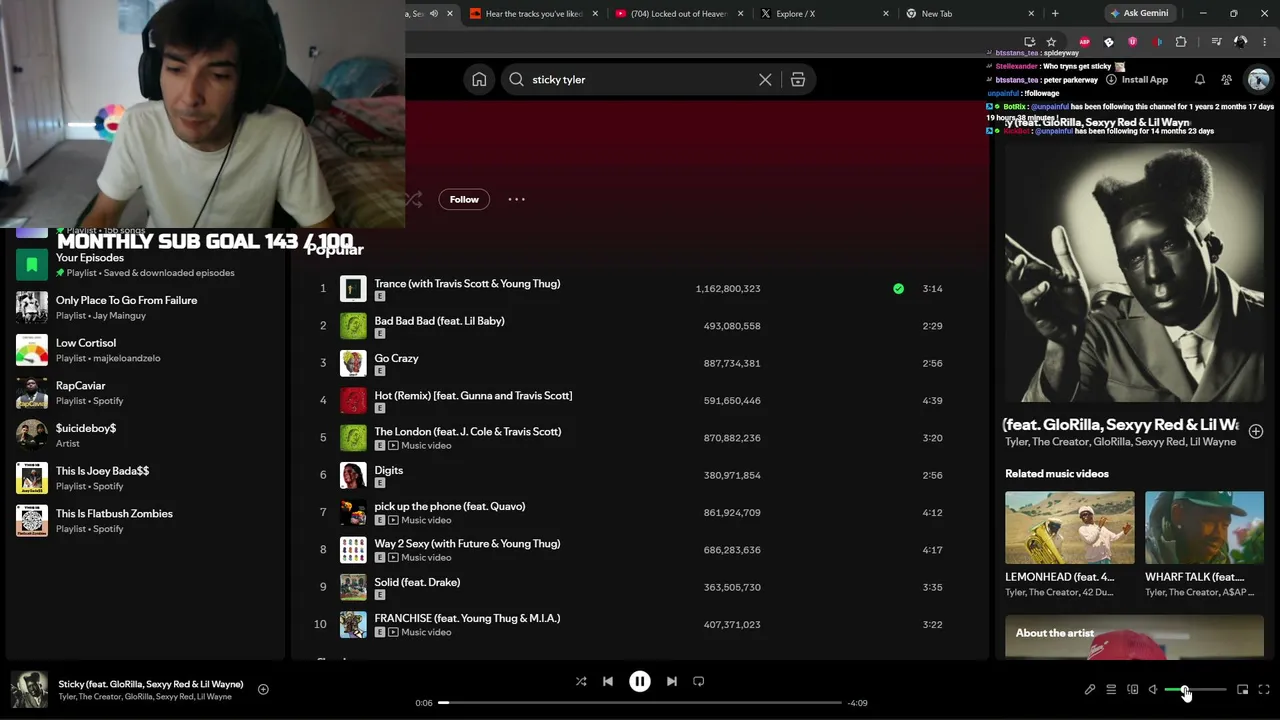Open the lyrics microphone icon
The width and height of the screenshot is (1280, 720).
click(1090, 689)
